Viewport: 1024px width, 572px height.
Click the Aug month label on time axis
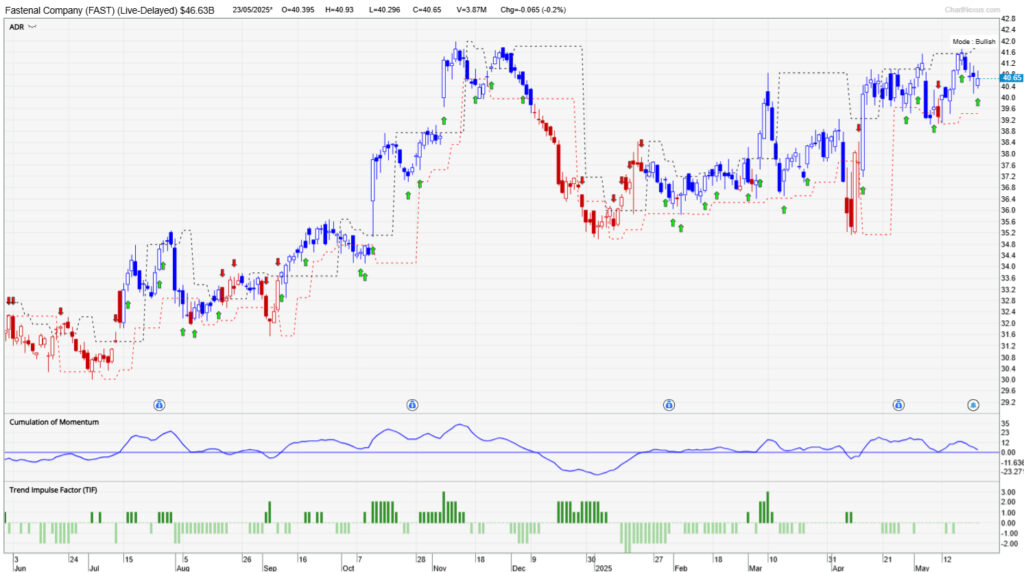coord(183,568)
